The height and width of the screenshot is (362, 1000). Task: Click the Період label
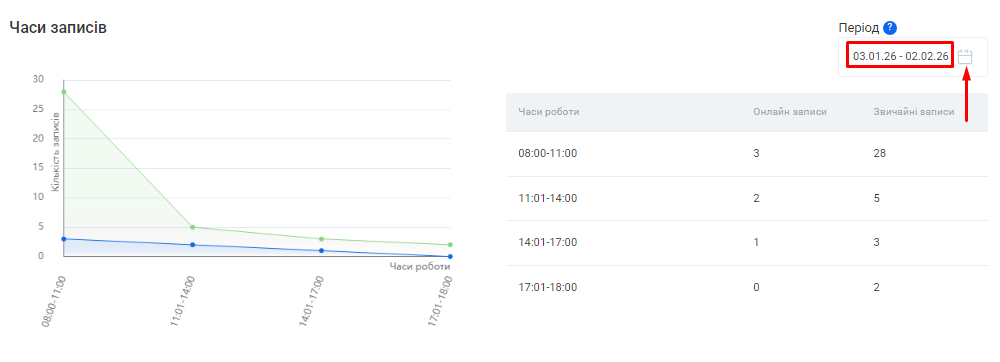(859, 28)
